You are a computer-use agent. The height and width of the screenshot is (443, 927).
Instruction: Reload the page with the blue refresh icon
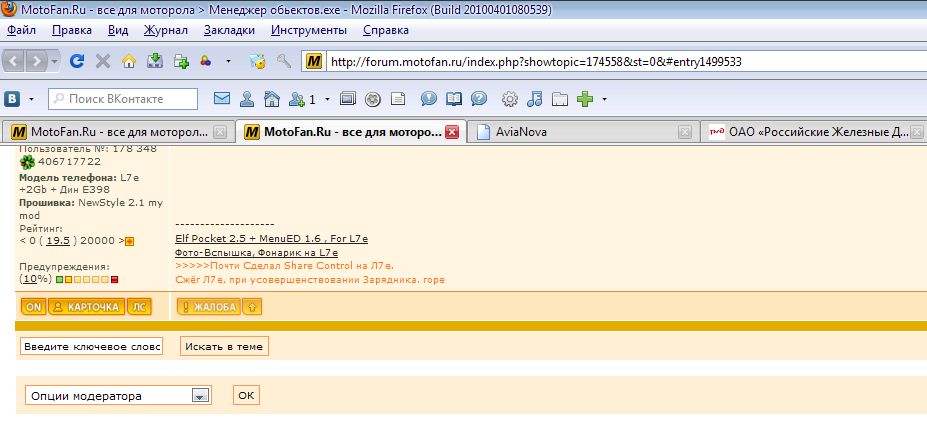[x=77, y=61]
